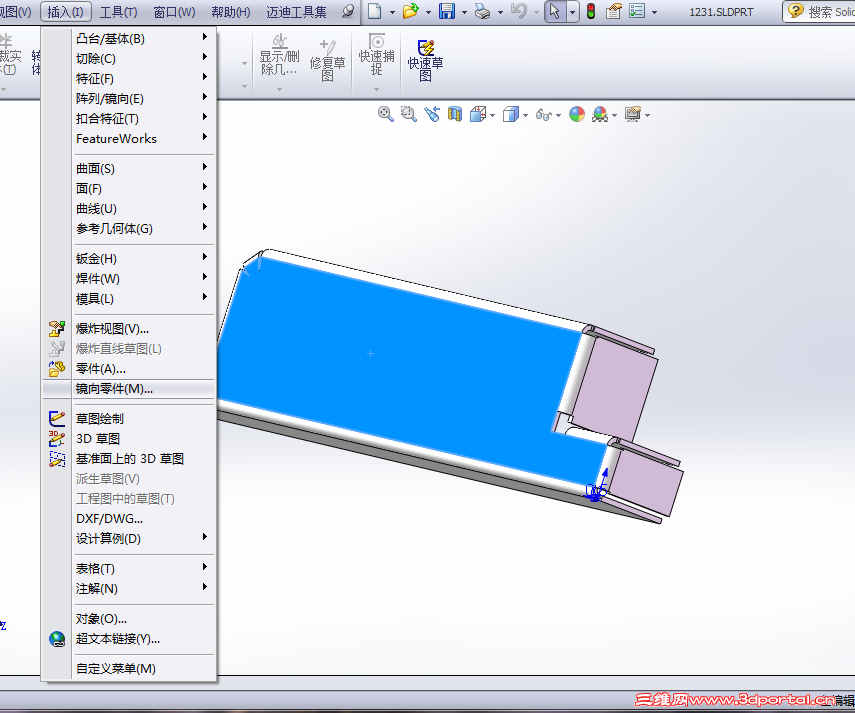The image size is (855, 713).
Task: Open the 插入(I) menu
Action: point(65,11)
